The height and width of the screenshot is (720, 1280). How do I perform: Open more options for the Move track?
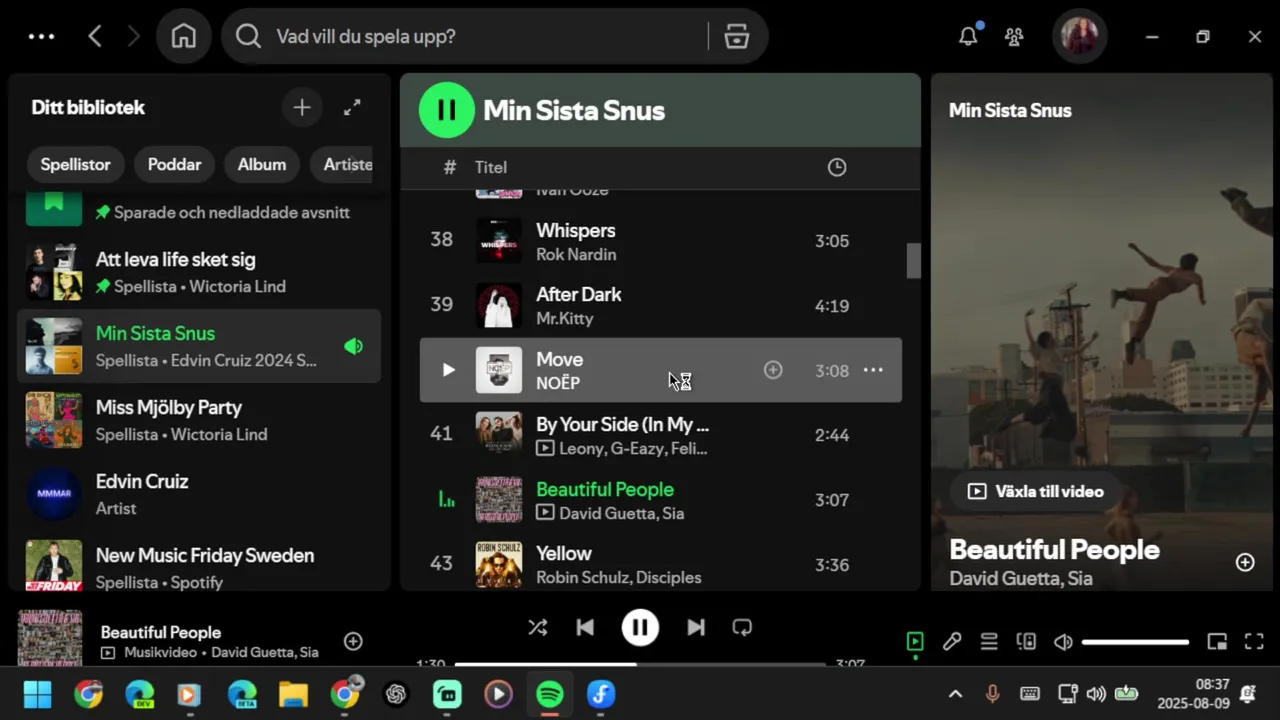pyautogui.click(x=873, y=370)
